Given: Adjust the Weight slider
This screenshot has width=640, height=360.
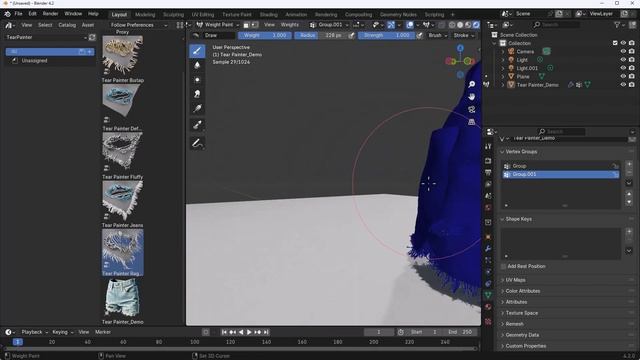Looking at the screenshot, I should [264, 36].
